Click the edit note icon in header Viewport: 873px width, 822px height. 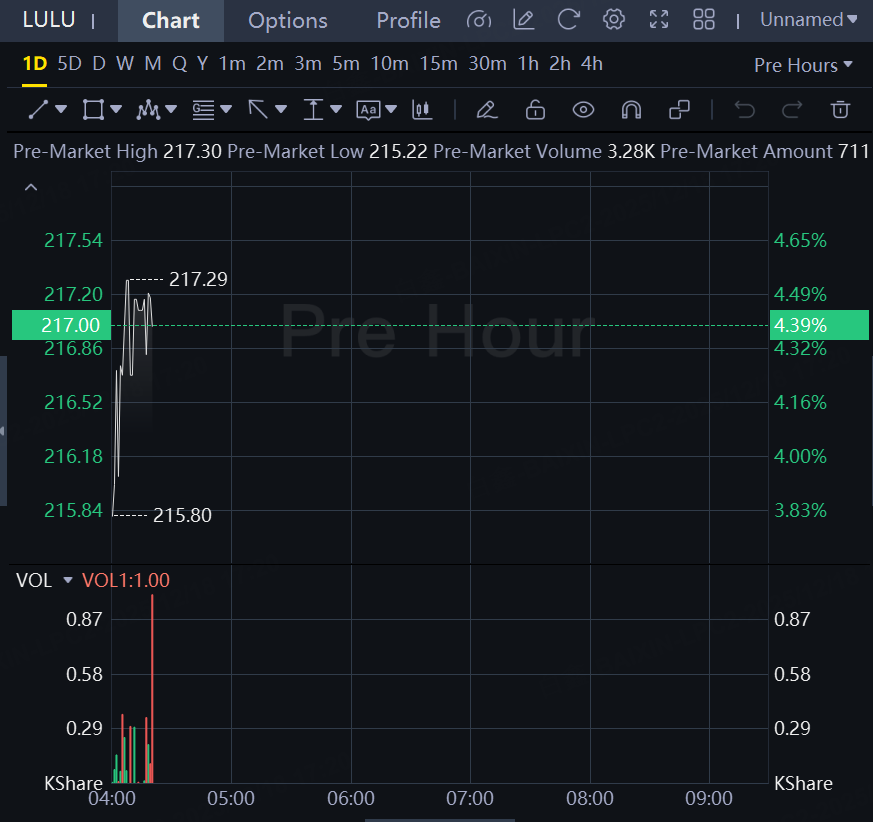click(524, 19)
